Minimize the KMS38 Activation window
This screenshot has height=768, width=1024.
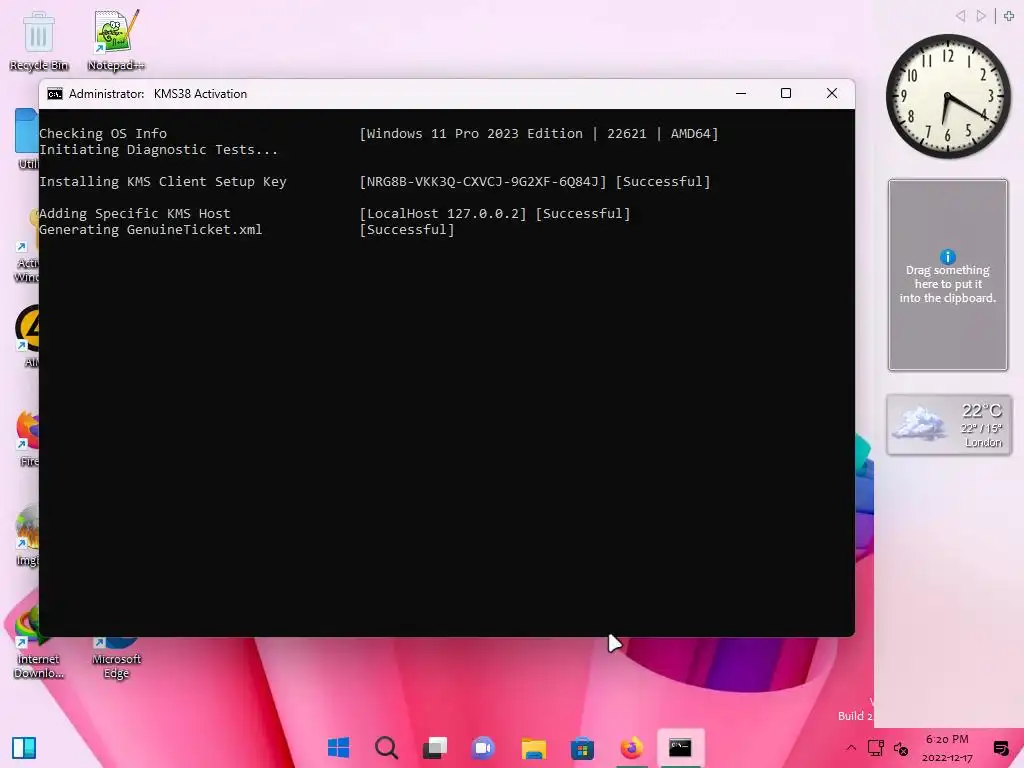pos(741,93)
